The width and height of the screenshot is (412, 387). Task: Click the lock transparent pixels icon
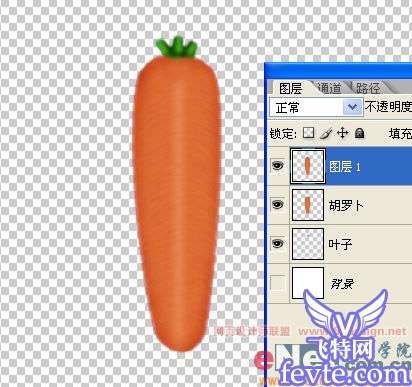click(308, 133)
